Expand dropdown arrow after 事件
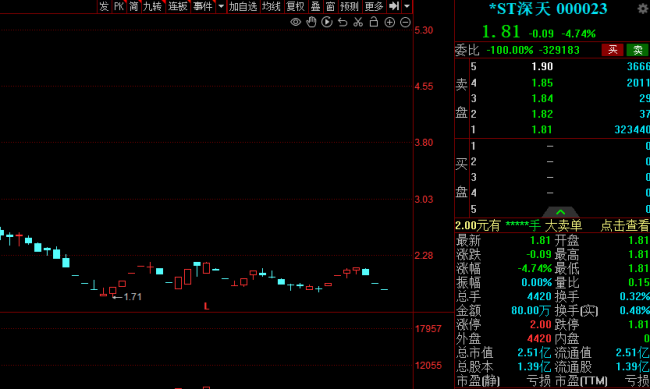 click(x=221, y=6)
